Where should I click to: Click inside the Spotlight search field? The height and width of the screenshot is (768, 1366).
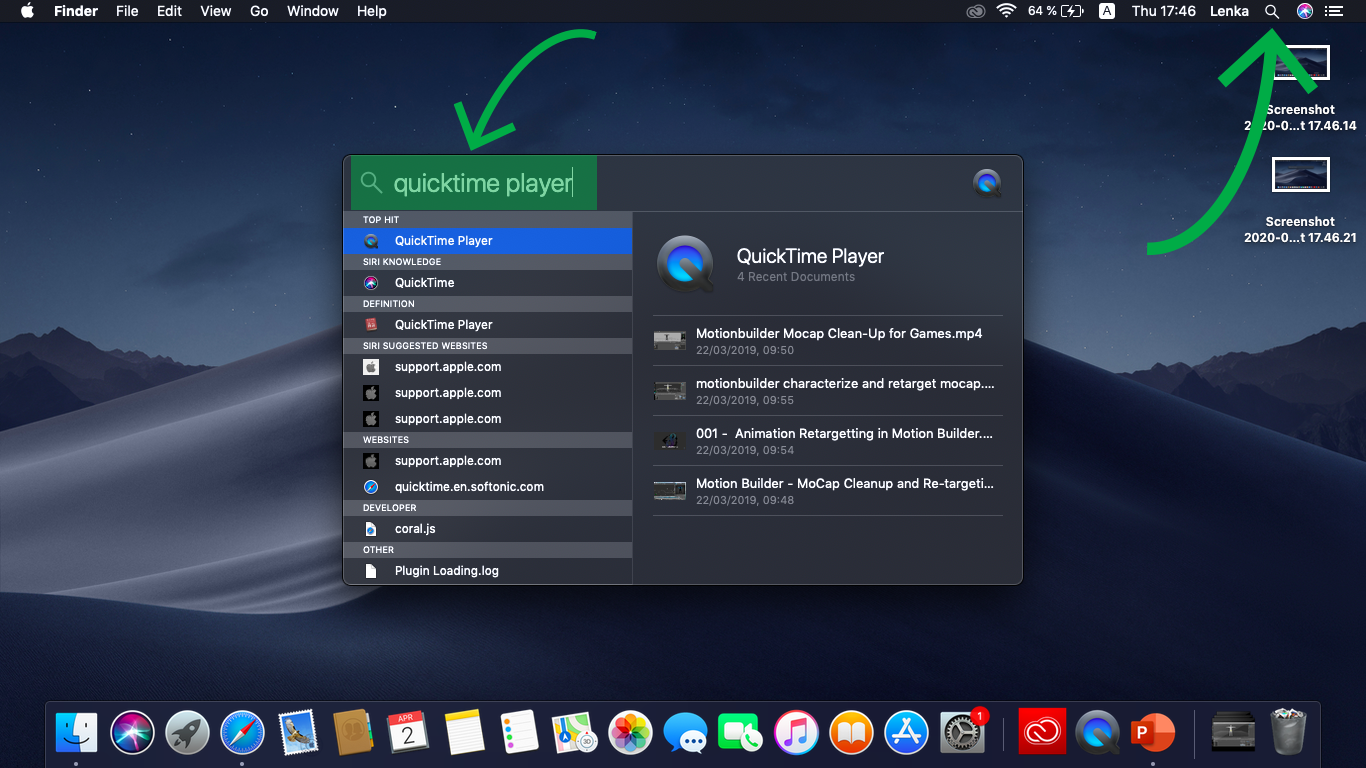point(660,183)
